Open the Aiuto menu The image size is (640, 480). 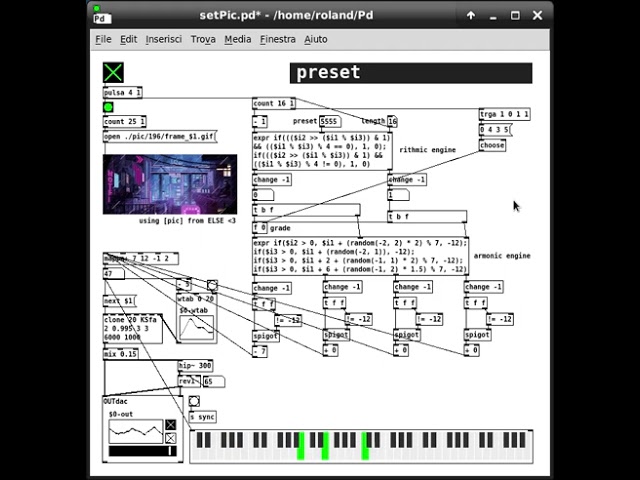tap(316, 39)
